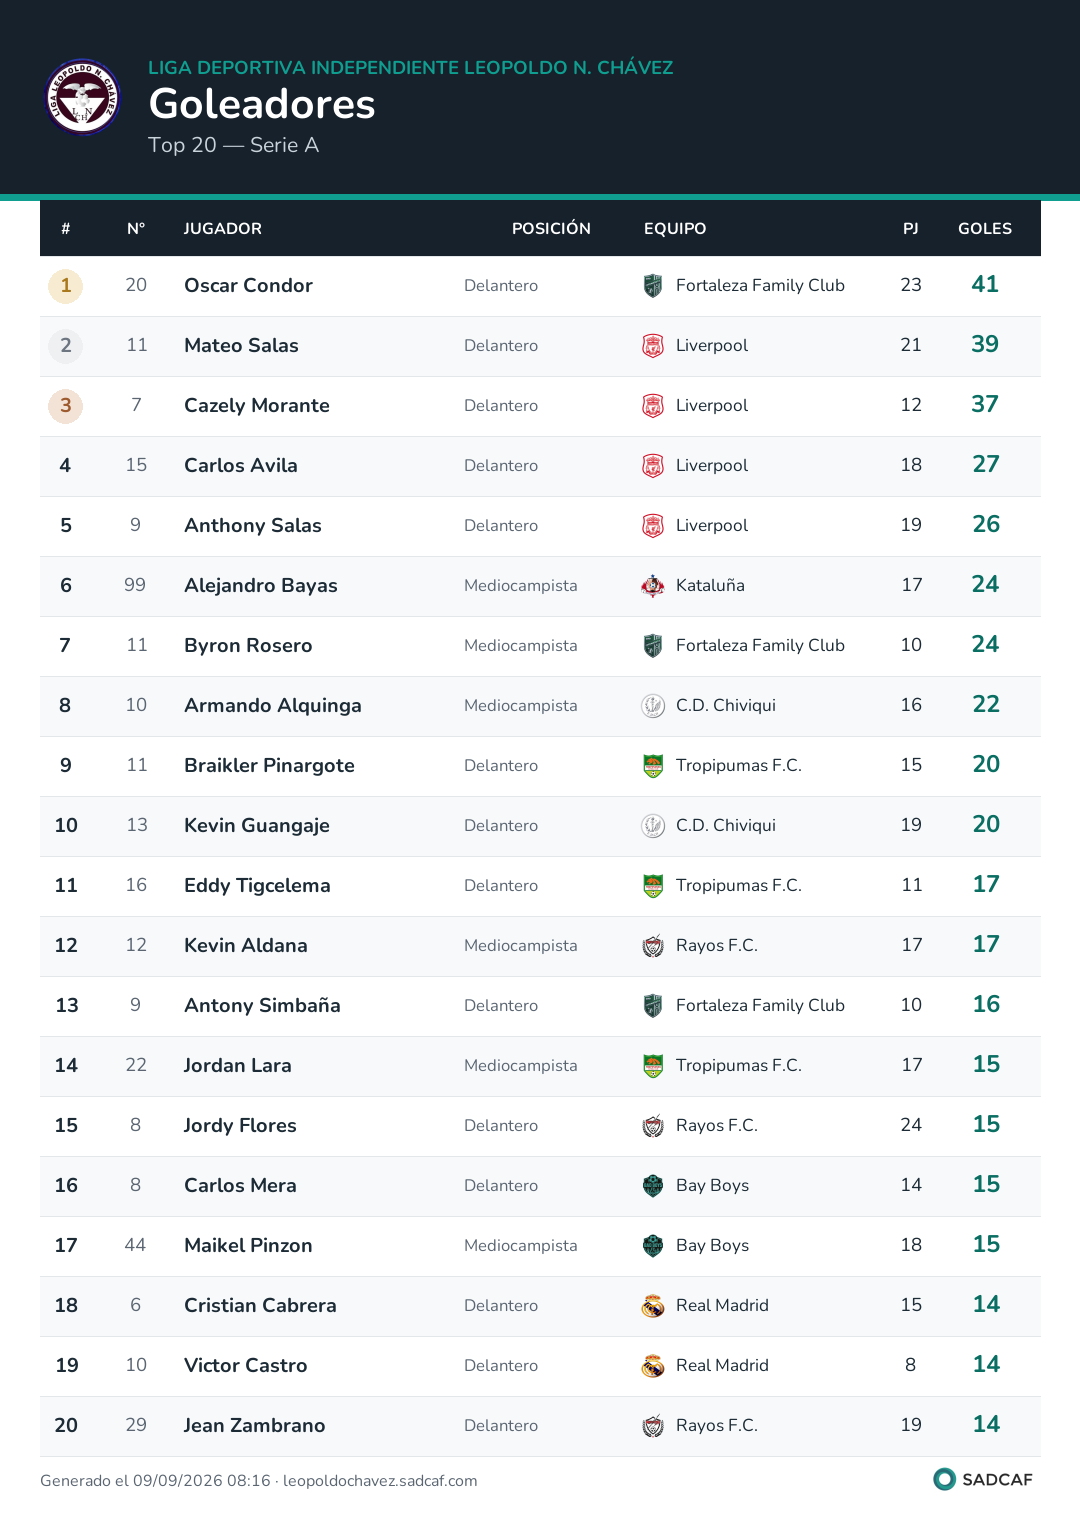Click the SADCAF logo icon in footer
This screenshot has height=1532, width=1080.
pyautogui.click(x=944, y=1479)
